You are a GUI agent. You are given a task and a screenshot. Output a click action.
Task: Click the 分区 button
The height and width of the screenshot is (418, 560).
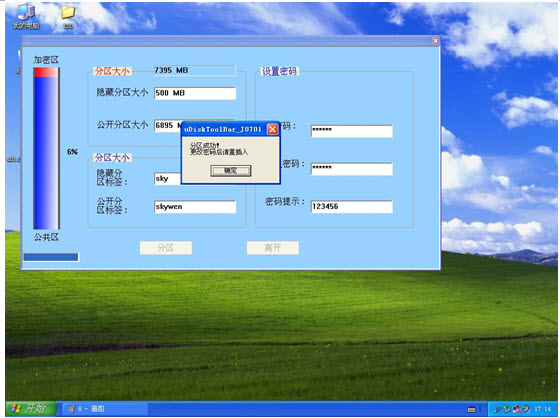pos(166,248)
